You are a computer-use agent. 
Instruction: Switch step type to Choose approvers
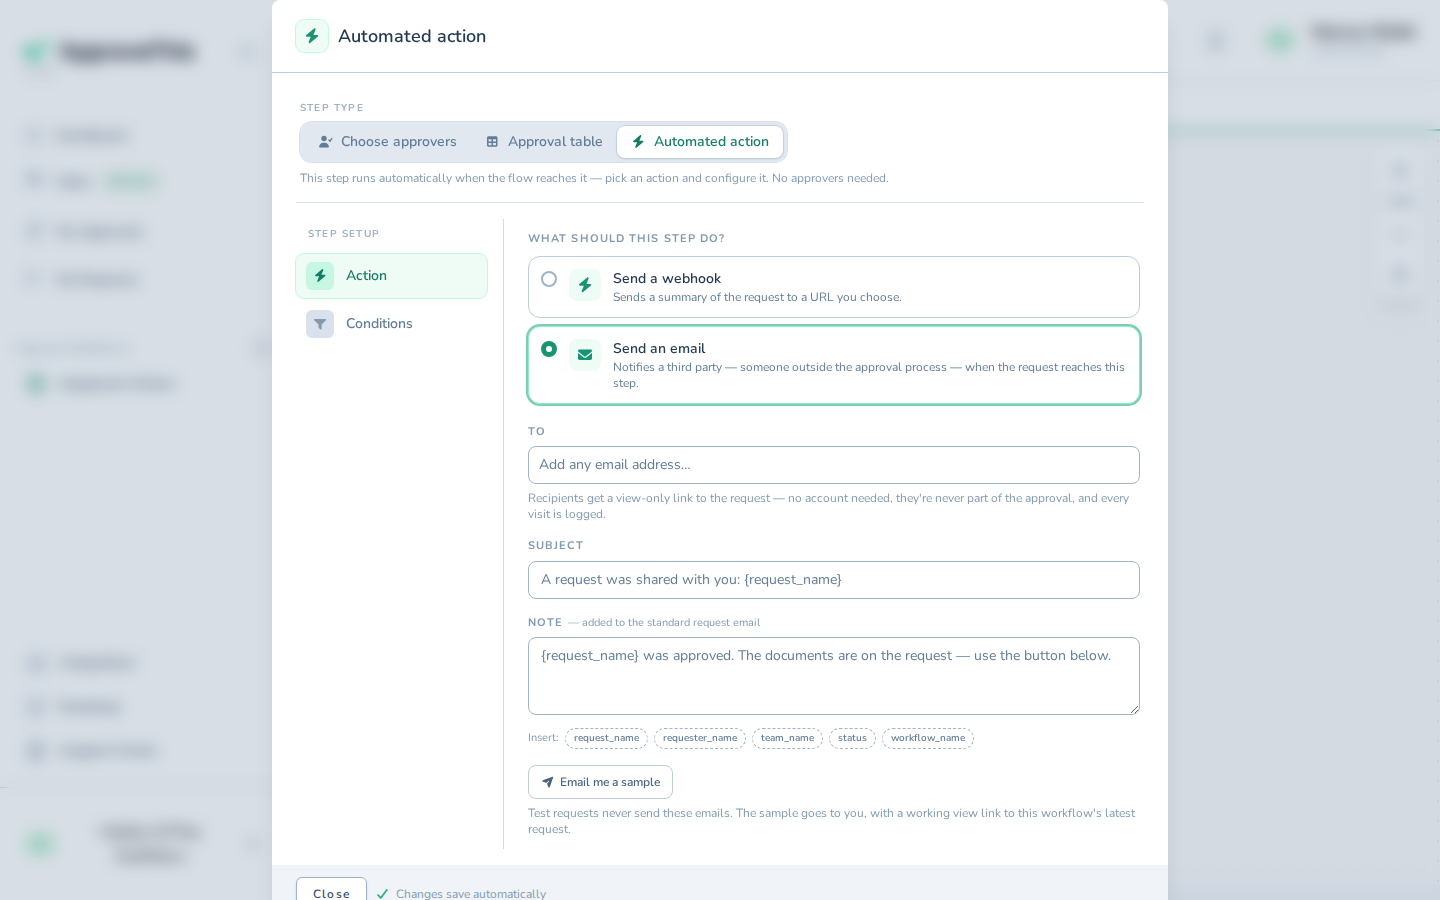coord(387,142)
